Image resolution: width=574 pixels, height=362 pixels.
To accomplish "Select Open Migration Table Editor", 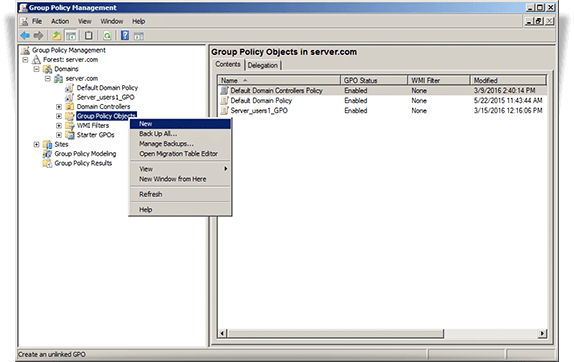I will [x=180, y=154].
